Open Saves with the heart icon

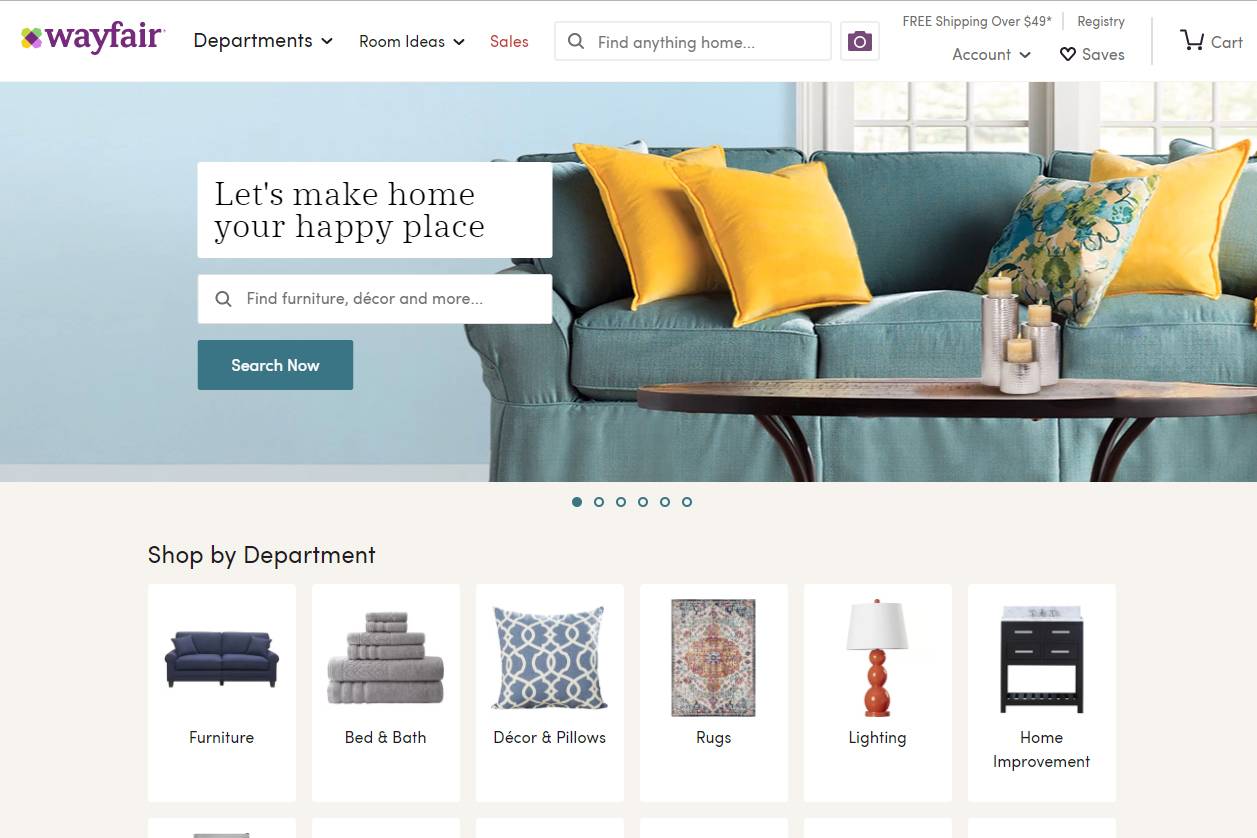(x=1092, y=55)
